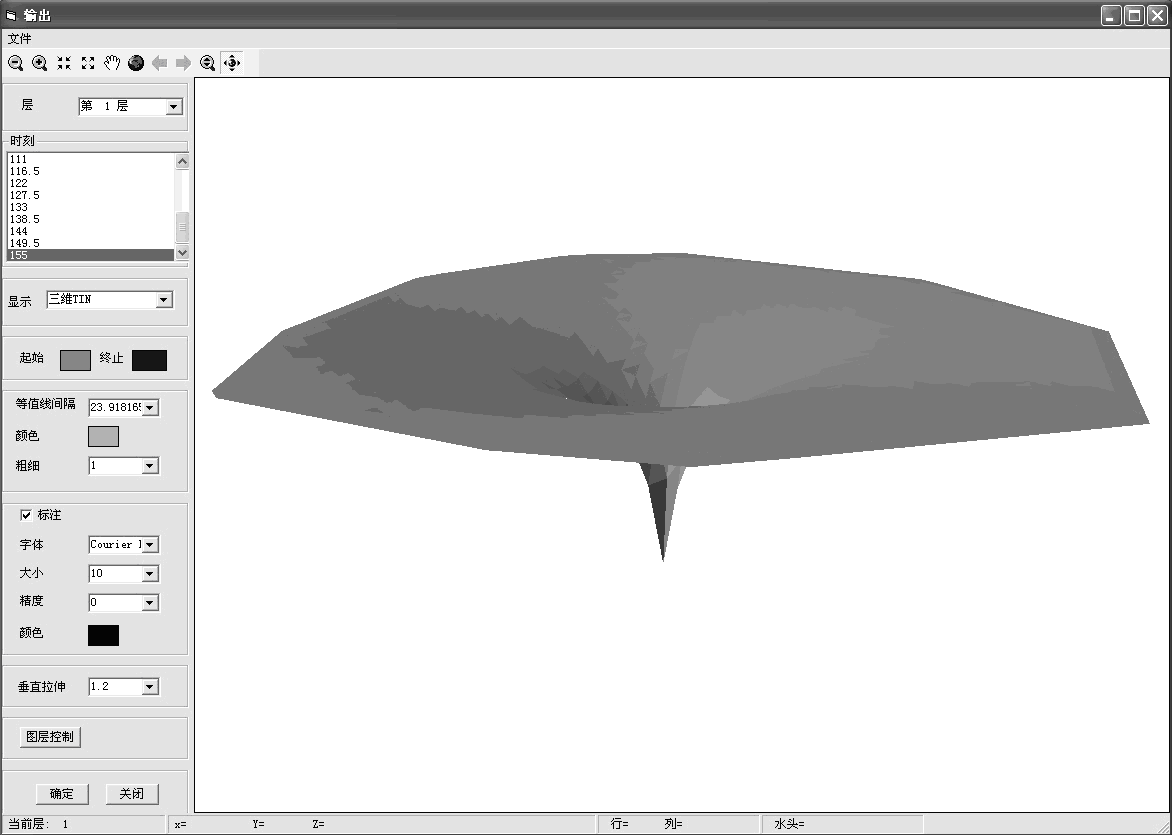
Task: Open the 文件 menu
Action: click(20, 39)
